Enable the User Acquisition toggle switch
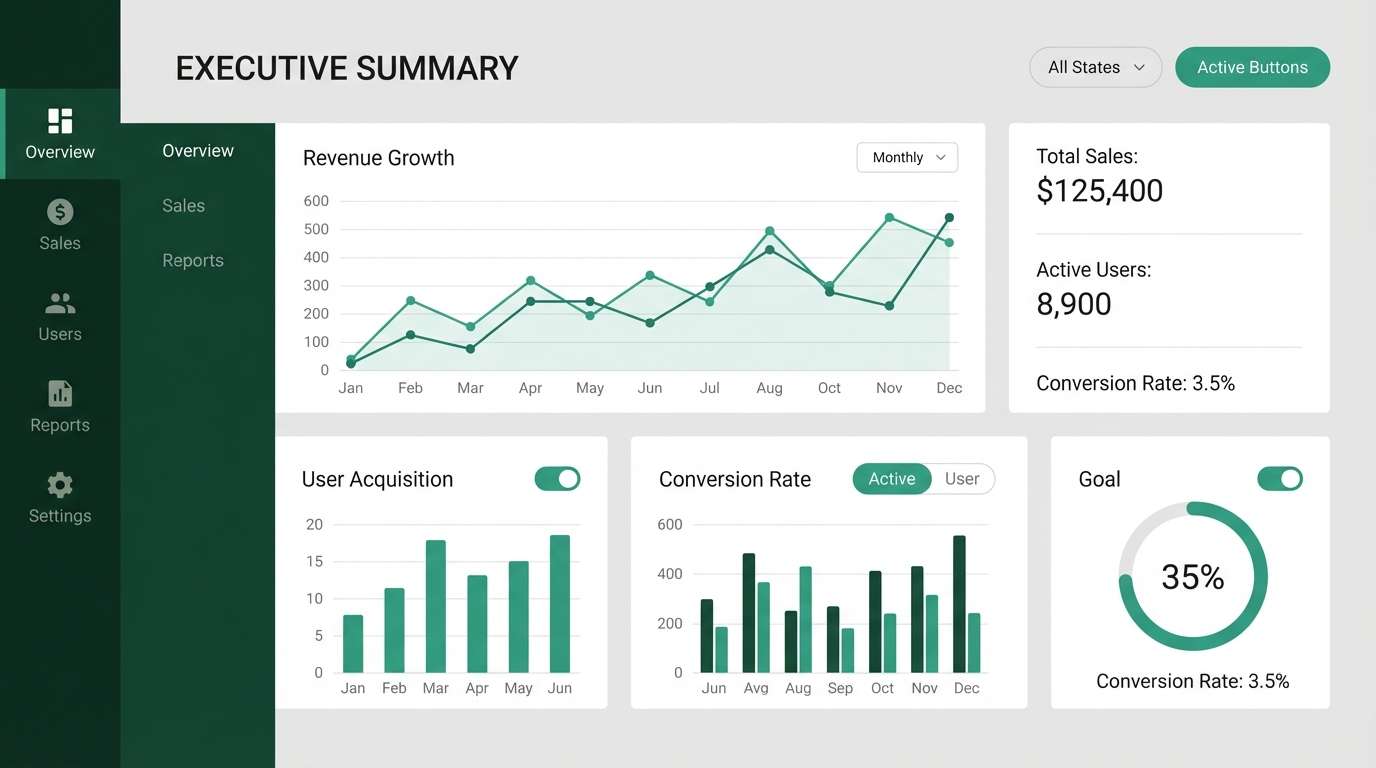 557,479
